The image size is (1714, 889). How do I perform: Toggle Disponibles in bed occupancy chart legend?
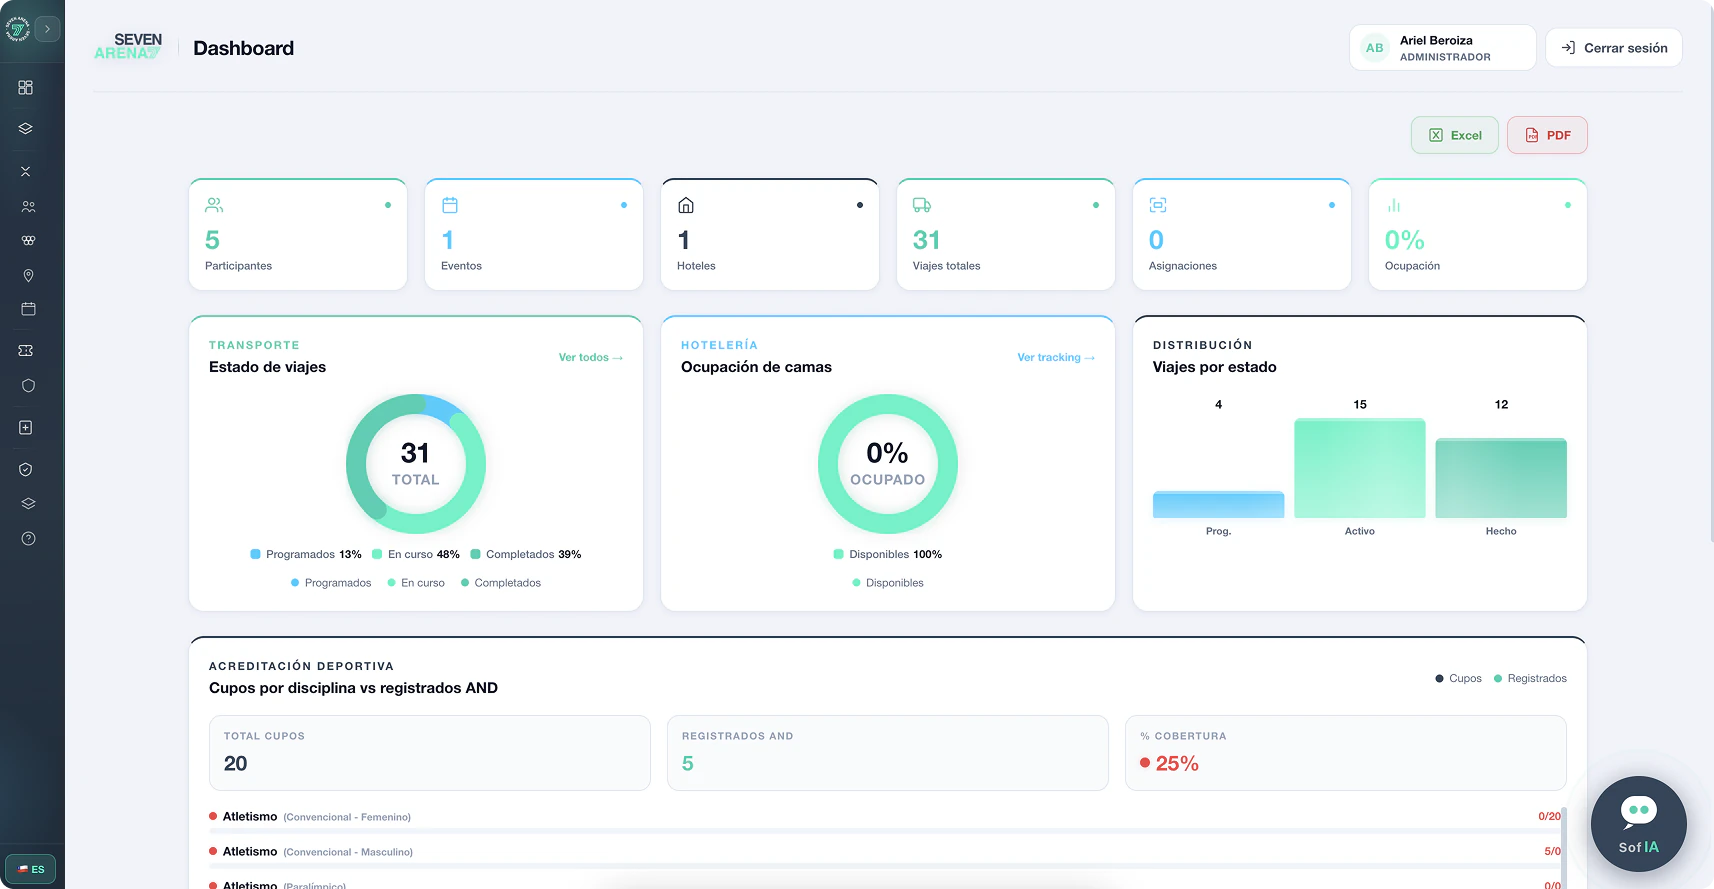888,583
